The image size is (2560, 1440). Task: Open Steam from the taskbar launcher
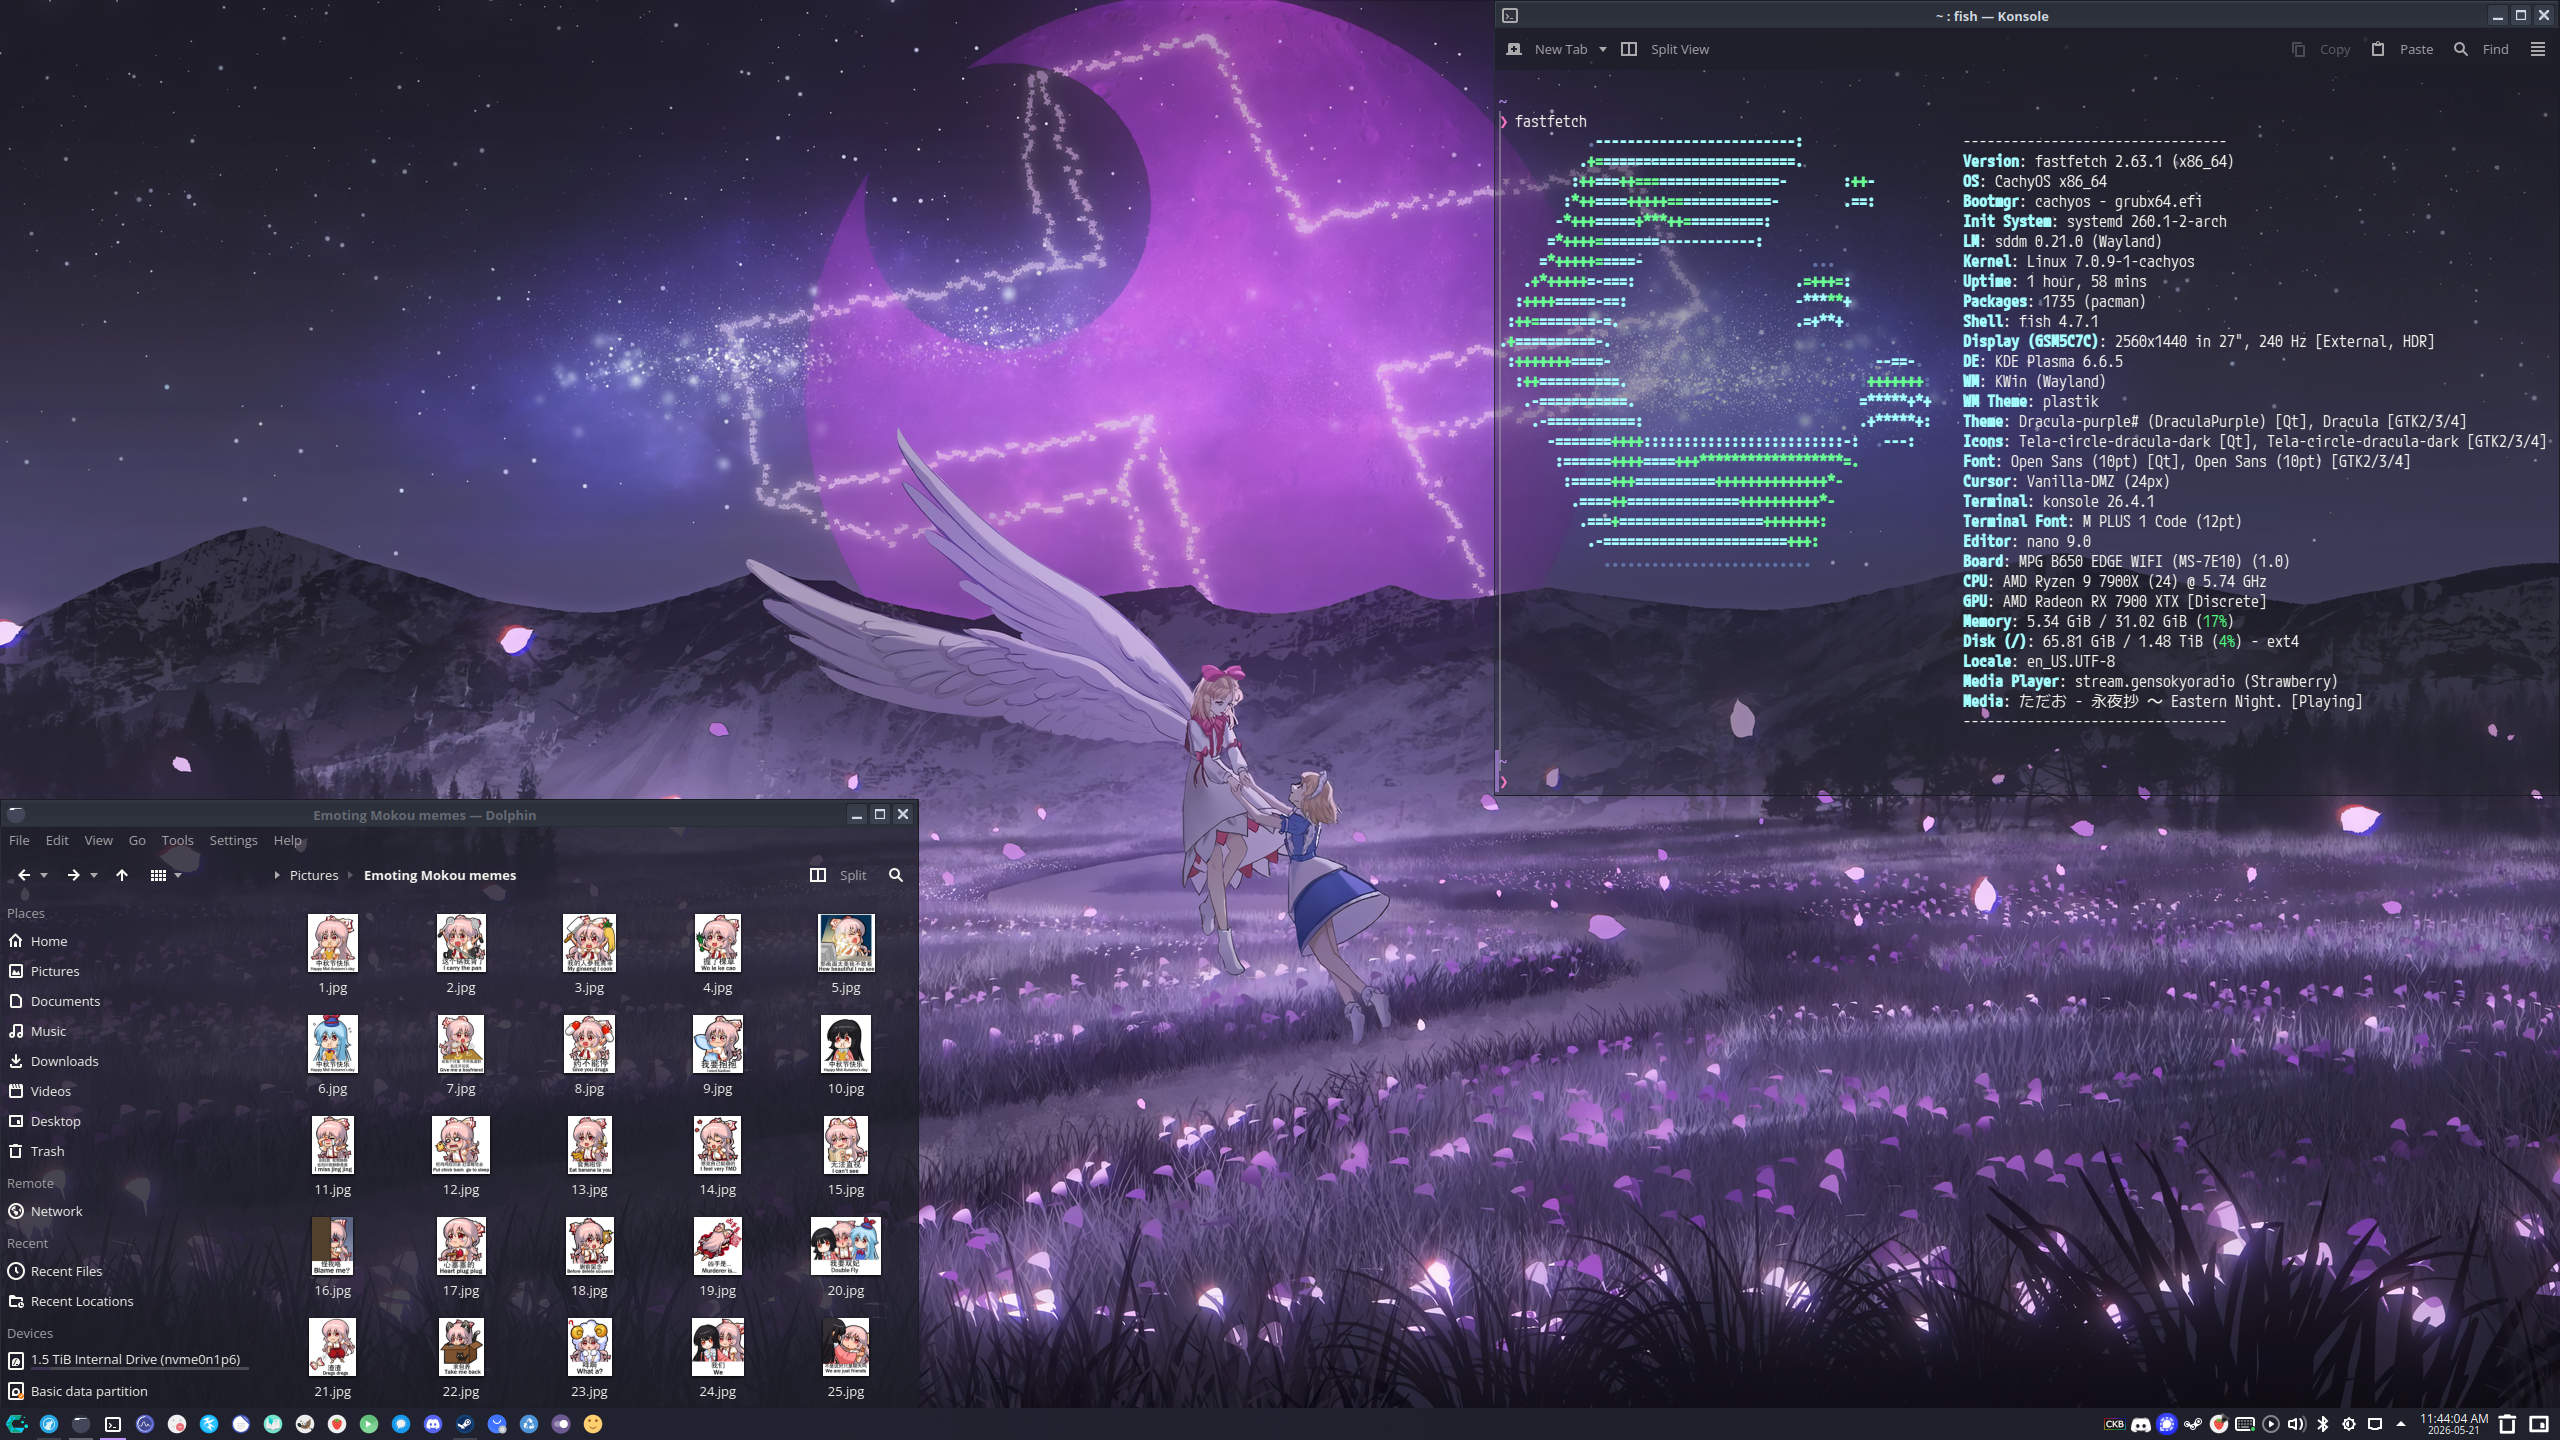pyautogui.click(x=465, y=1424)
